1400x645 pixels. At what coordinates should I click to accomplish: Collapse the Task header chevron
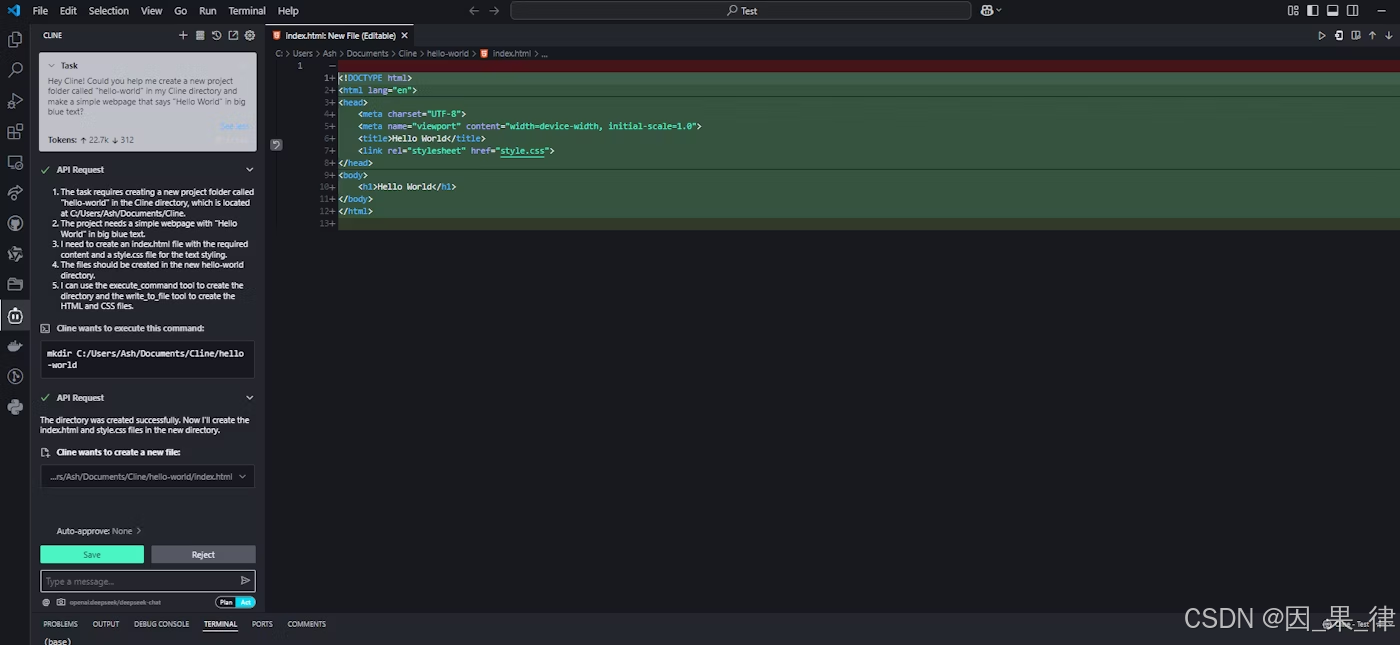click(51, 65)
